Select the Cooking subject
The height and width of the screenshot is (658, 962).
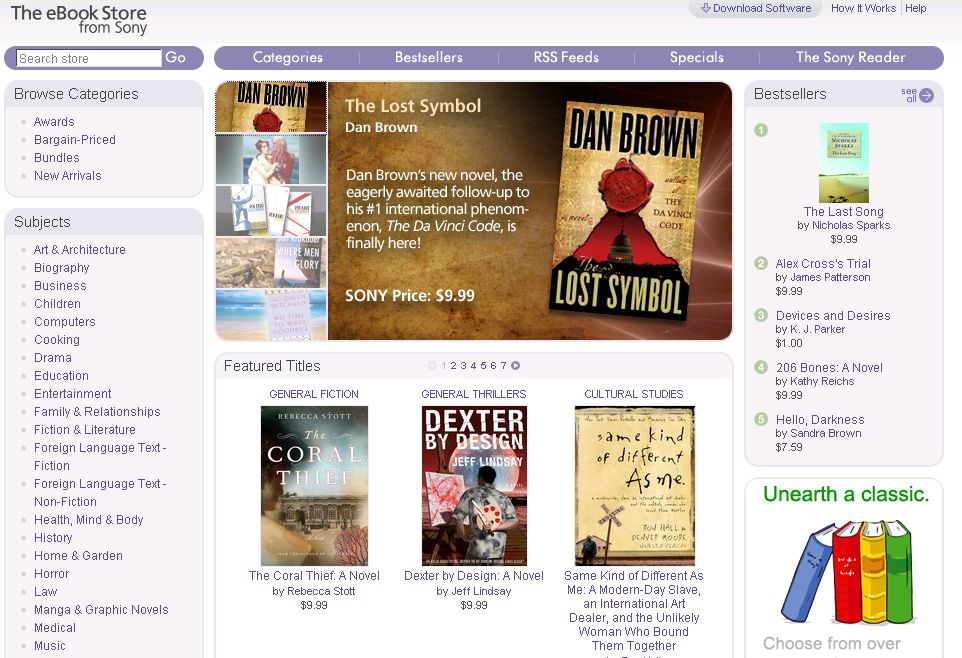tap(56, 339)
